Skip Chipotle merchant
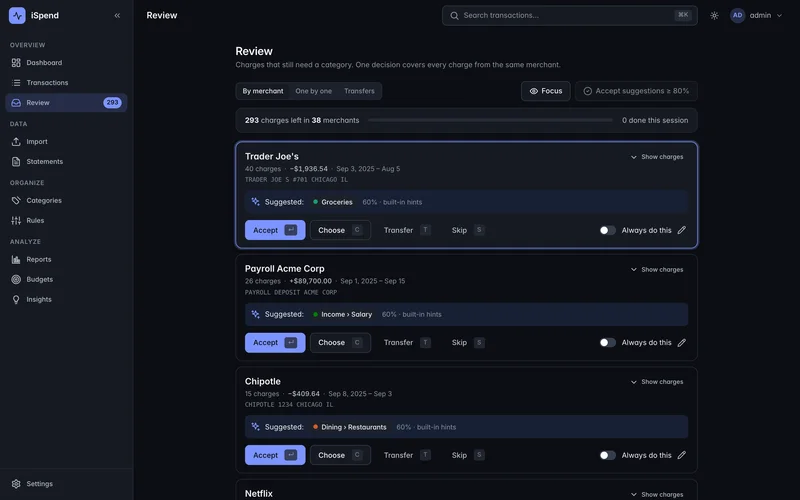Viewport: 800px width, 500px height. pos(467,455)
